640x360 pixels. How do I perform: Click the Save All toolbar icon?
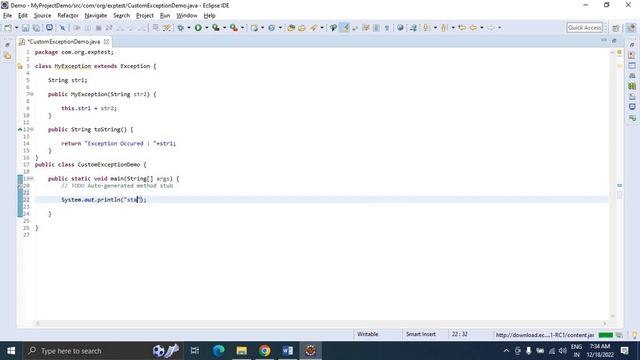[x=36, y=28]
